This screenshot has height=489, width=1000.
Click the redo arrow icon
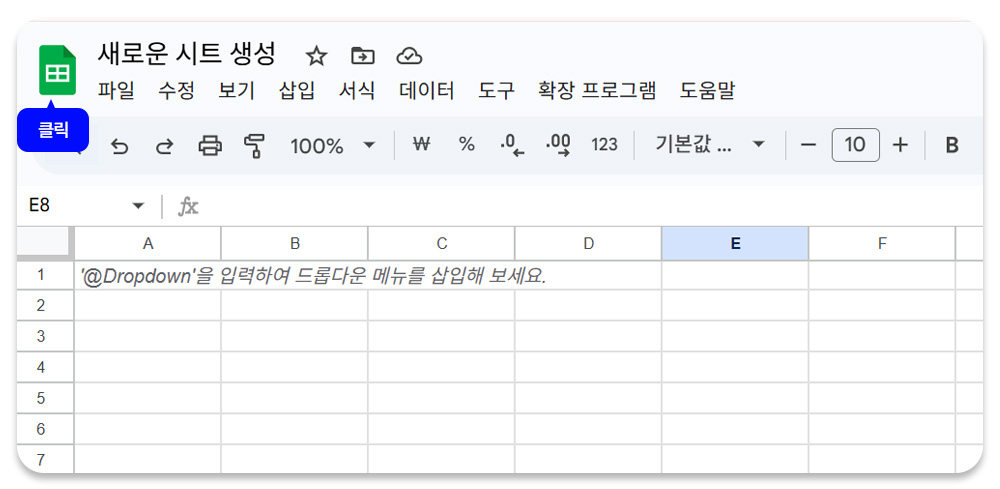click(165, 146)
